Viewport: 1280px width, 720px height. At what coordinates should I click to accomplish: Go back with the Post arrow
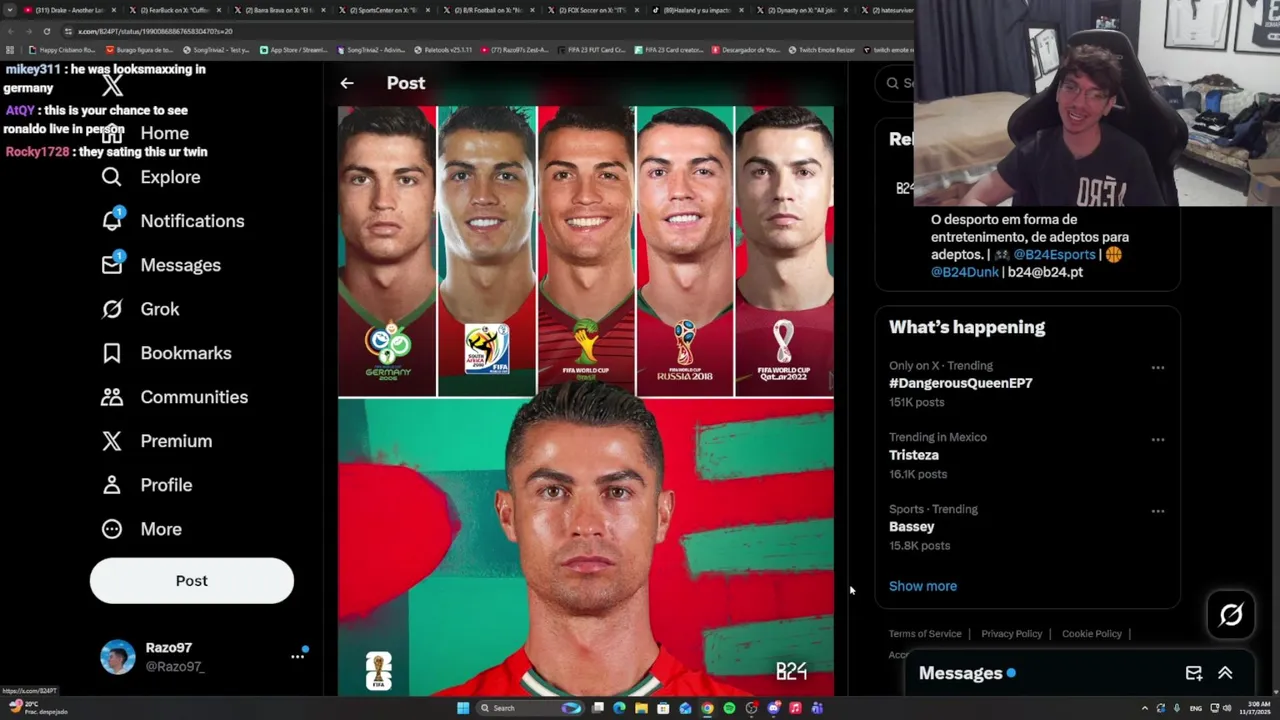click(346, 84)
